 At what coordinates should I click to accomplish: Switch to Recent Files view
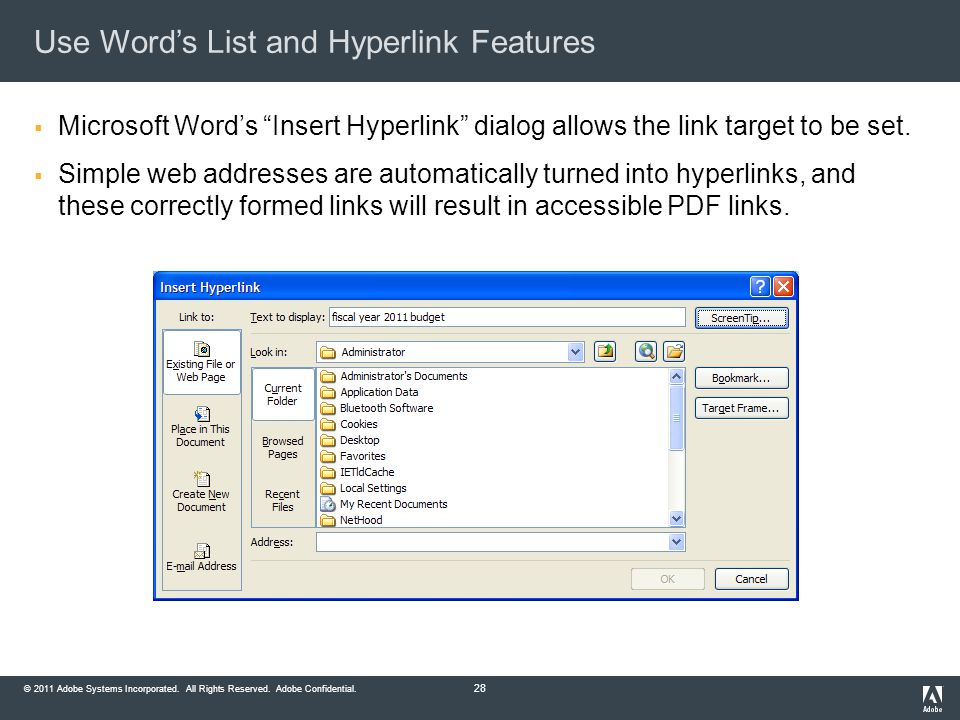pyautogui.click(x=283, y=500)
